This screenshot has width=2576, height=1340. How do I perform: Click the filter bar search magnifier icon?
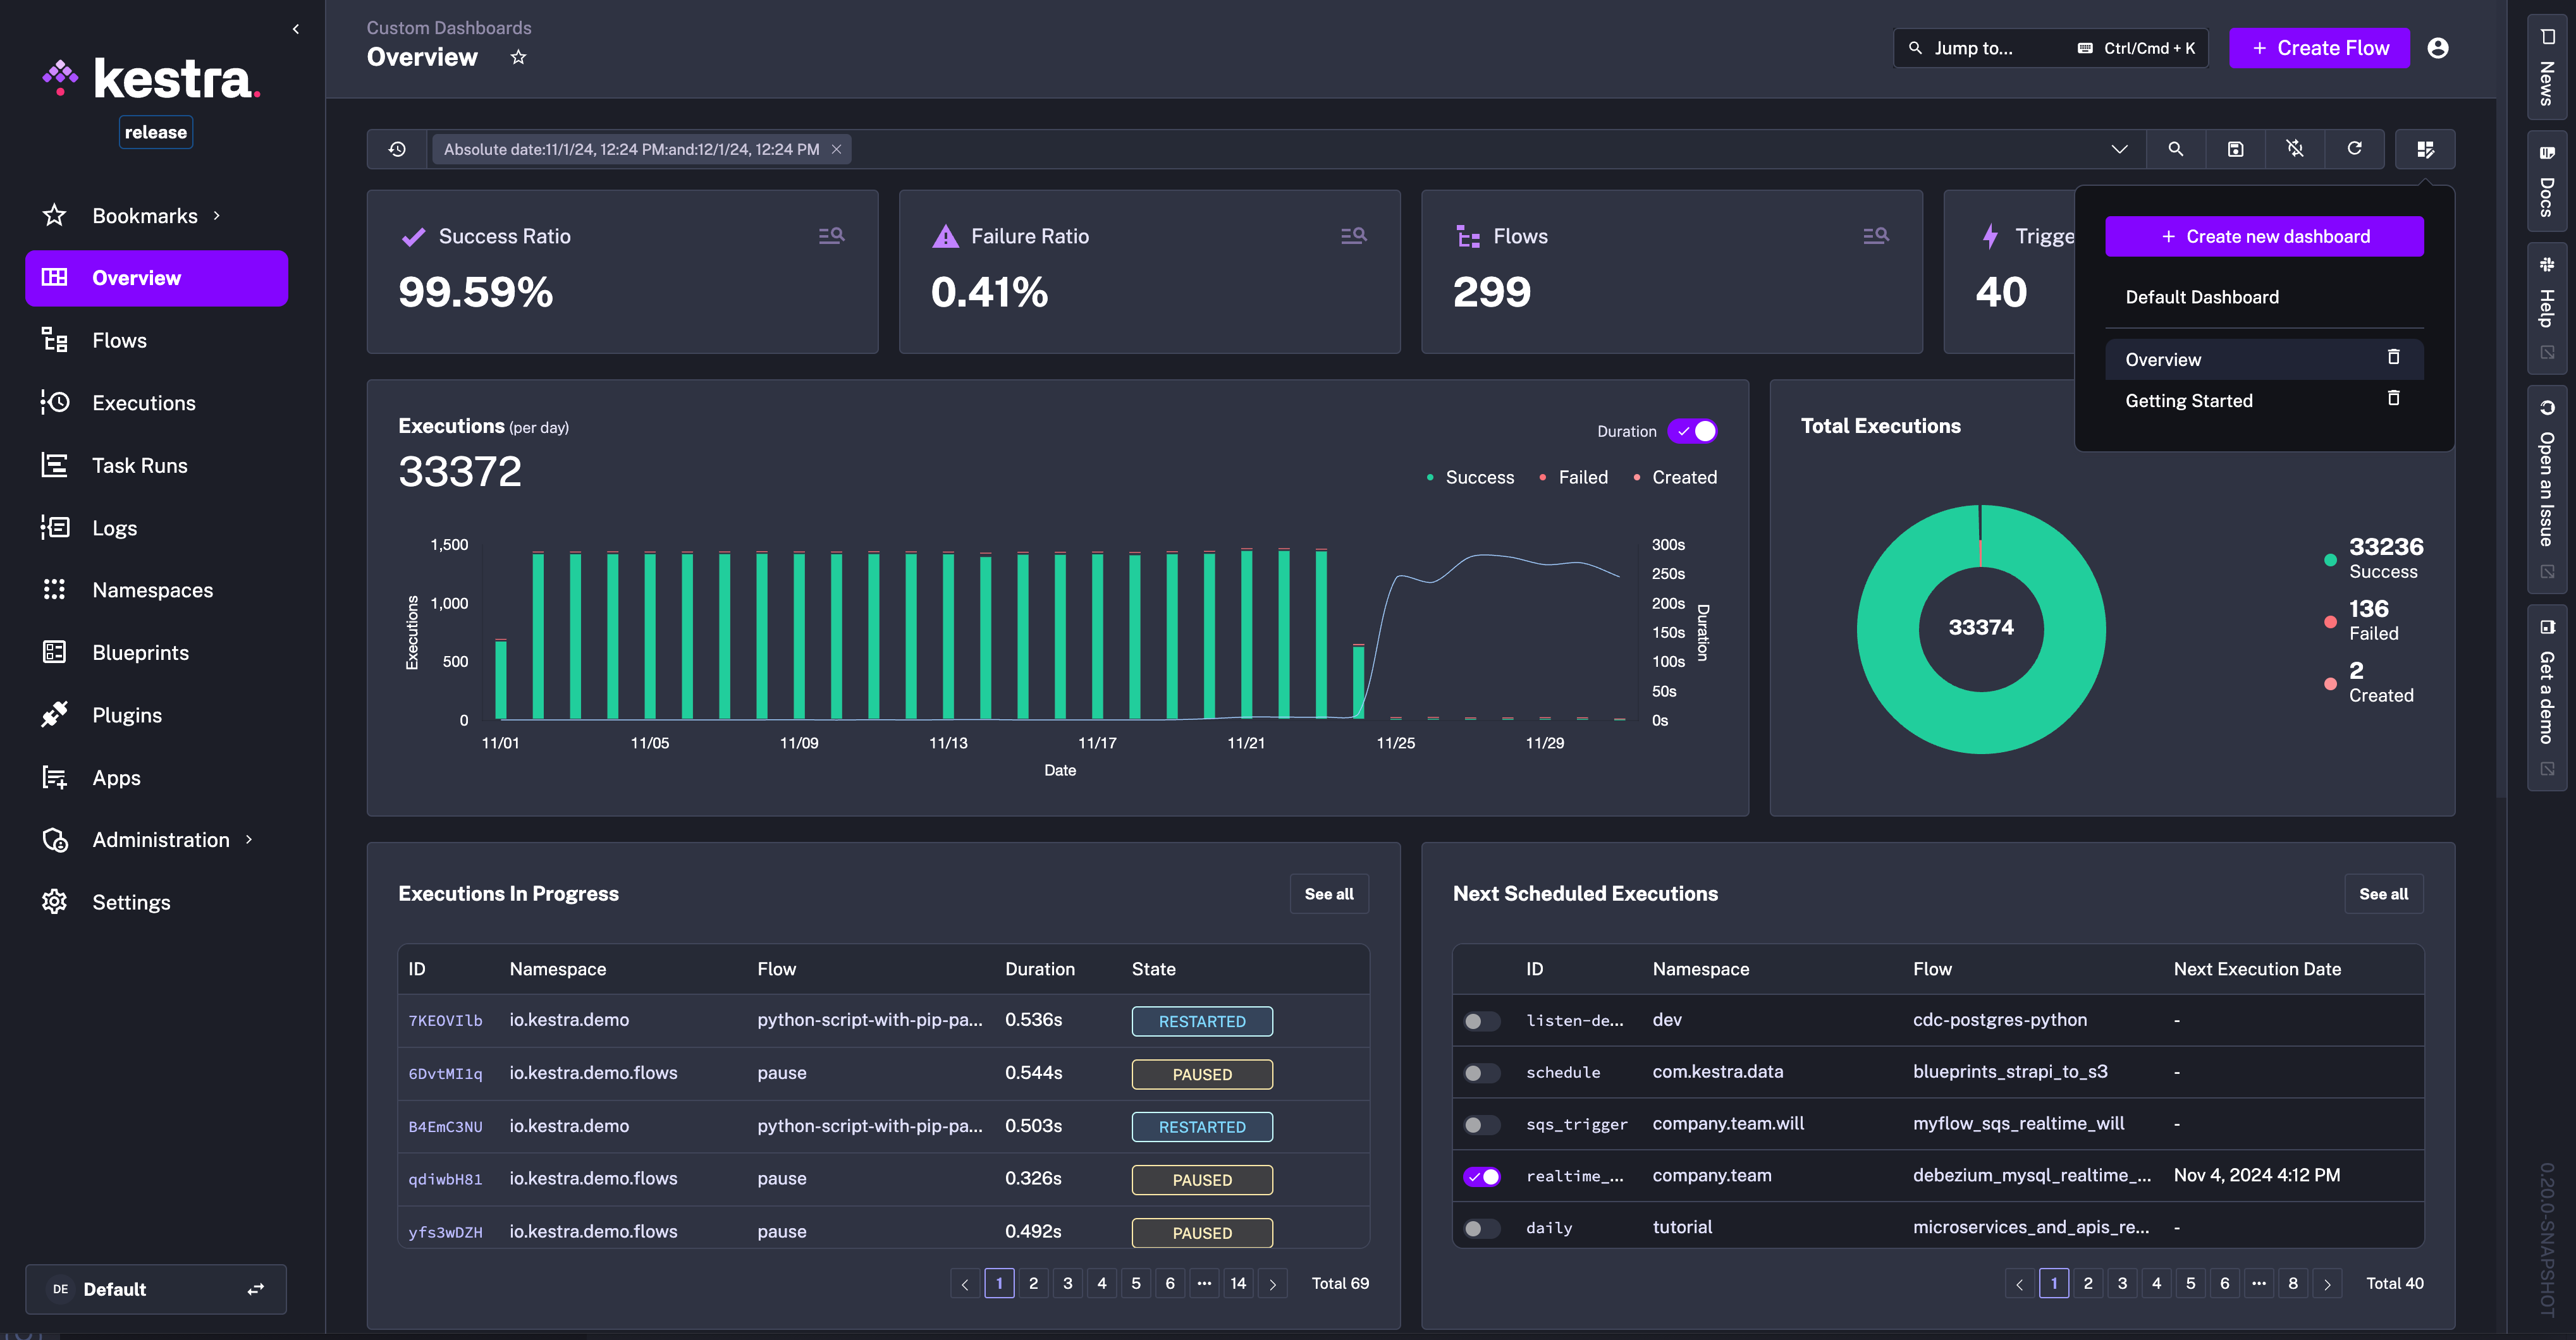pyautogui.click(x=2175, y=149)
